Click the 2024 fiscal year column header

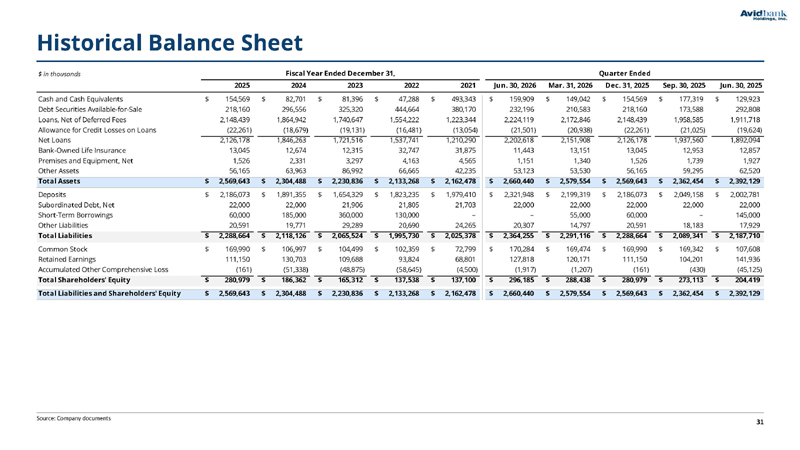(x=298, y=86)
